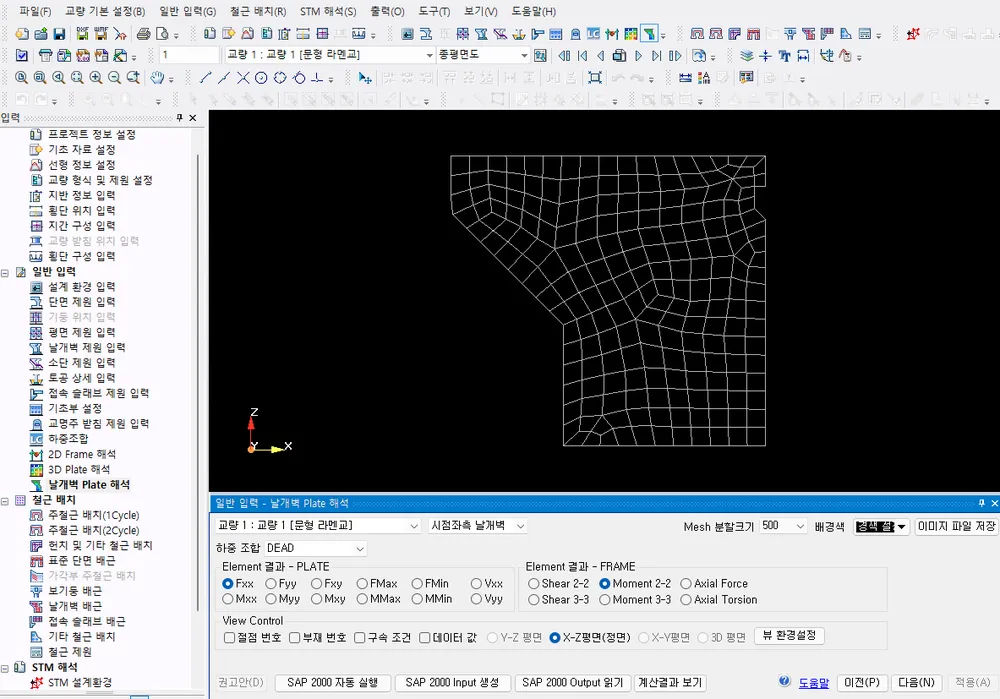This screenshot has height=699, width=1000.
Task: Click the go to first view icon
Action: [582, 56]
